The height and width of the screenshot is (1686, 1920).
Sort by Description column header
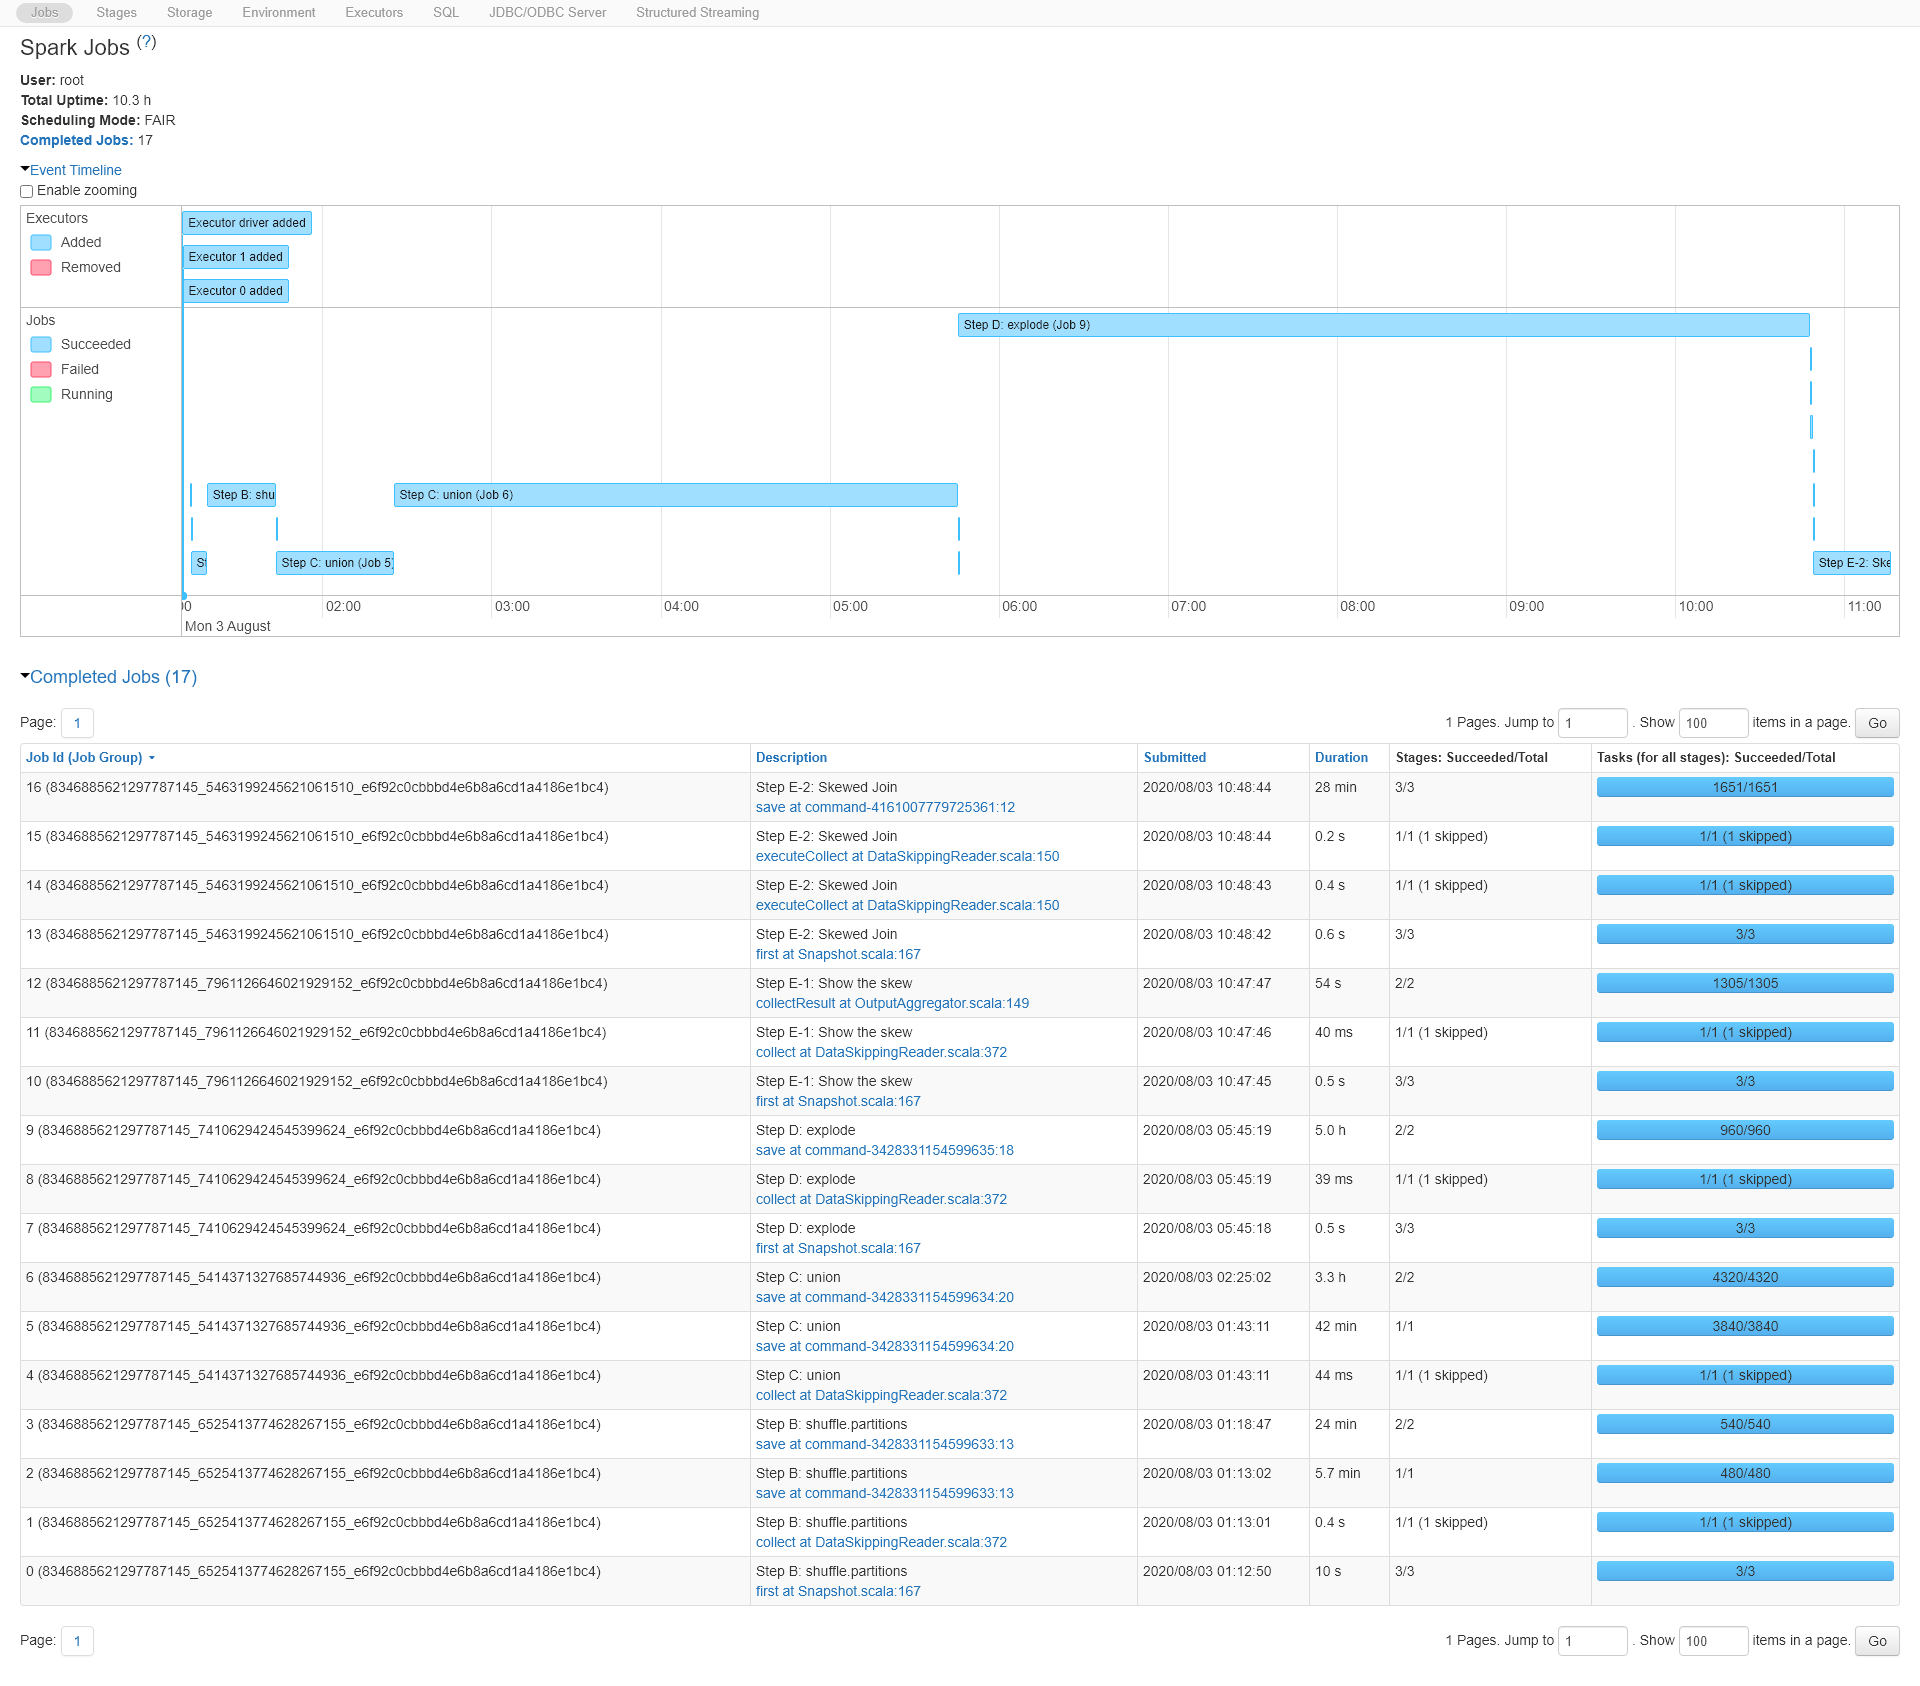(x=791, y=758)
